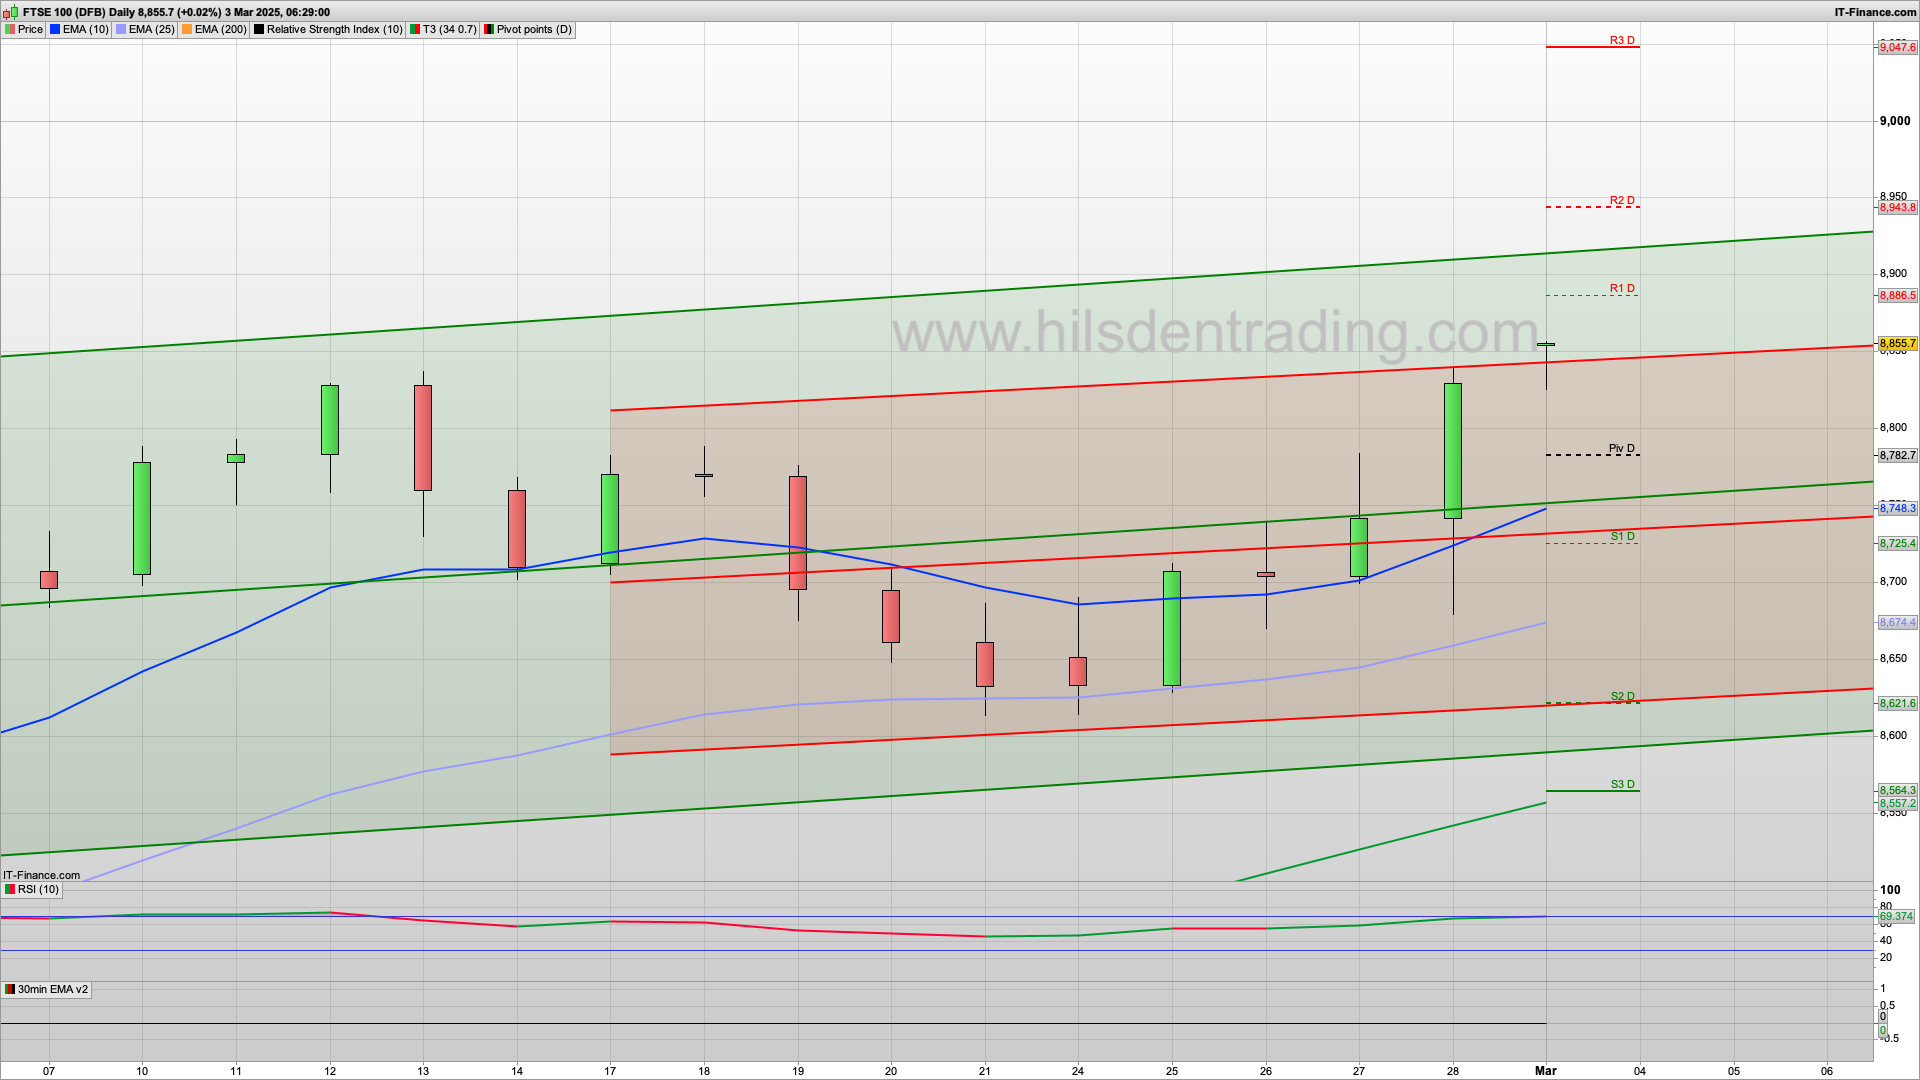This screenshot has height=1080, width=1920.
Task: Click the S3 D pivot label
Action: click(x=1623, y=785)
